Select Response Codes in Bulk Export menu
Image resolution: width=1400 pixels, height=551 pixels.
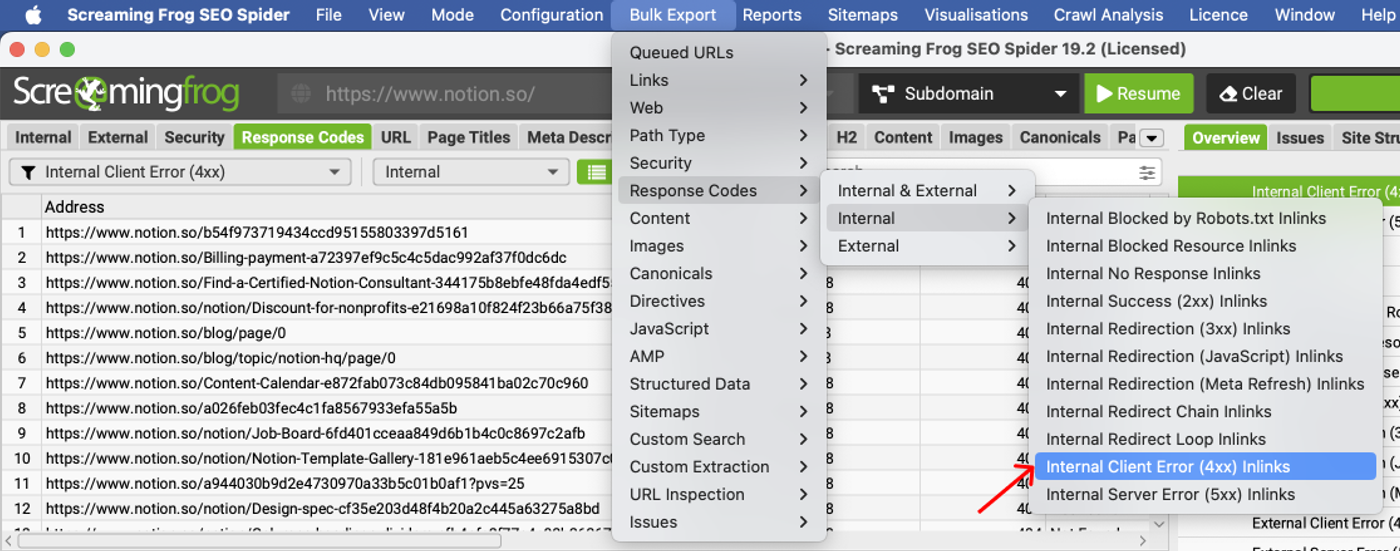click(719, 191)
